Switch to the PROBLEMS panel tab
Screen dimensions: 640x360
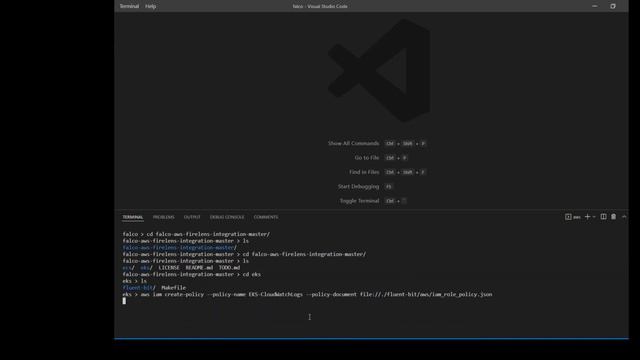pyautogui.click(x=163, y=217)
